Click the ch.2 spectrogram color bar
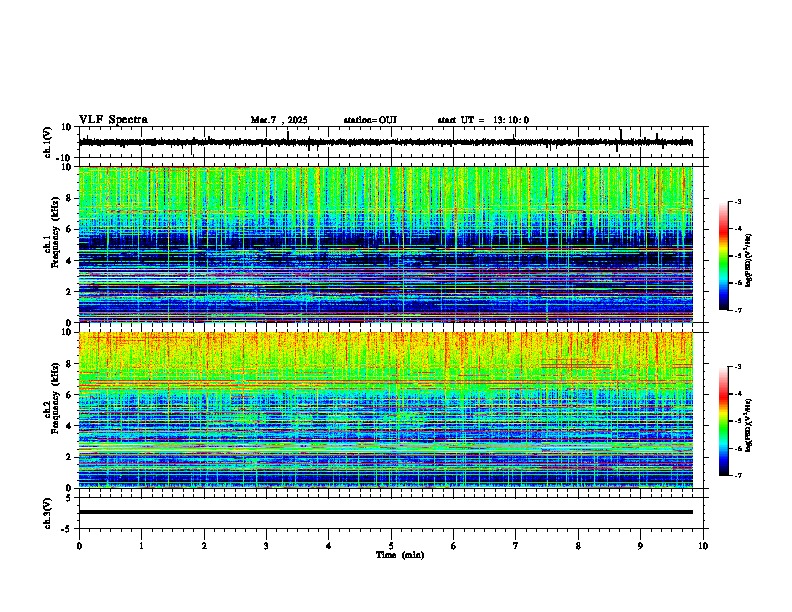 (x=724, y=421)
